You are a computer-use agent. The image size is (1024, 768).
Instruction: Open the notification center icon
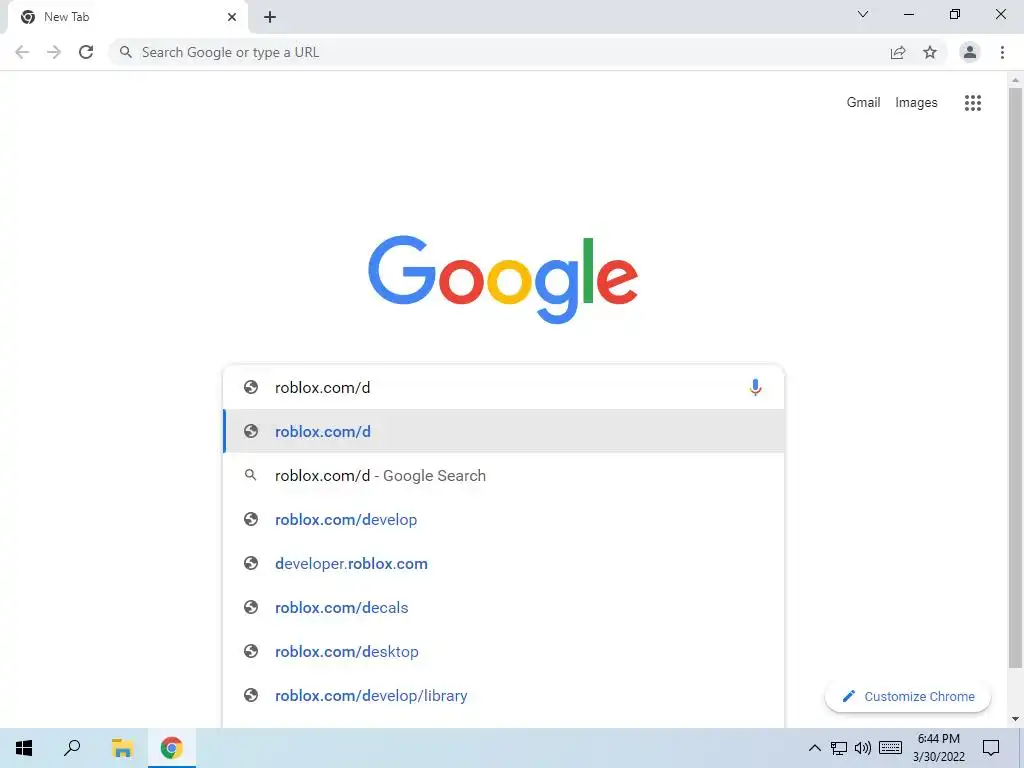click(x=991, y=748)
